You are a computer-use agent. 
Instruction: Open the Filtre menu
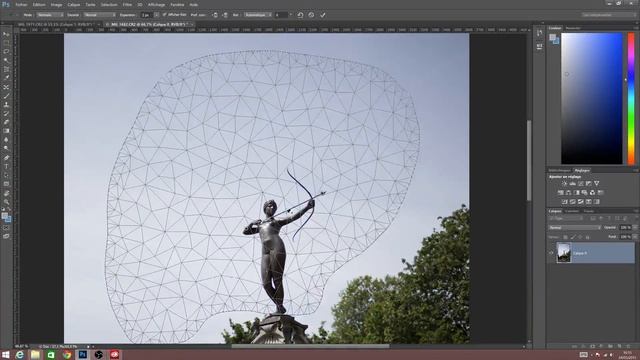[x=127, y=4]
